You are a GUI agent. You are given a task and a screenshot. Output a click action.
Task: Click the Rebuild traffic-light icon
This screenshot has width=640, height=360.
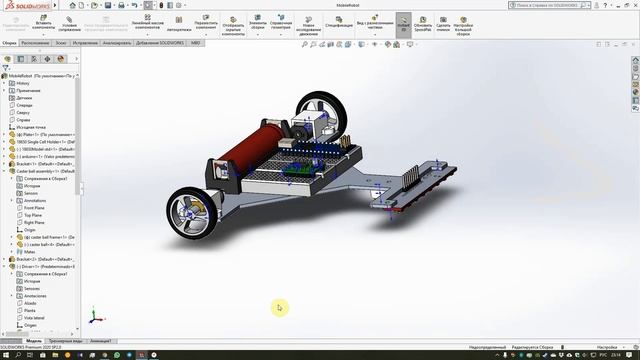[161, 5]
